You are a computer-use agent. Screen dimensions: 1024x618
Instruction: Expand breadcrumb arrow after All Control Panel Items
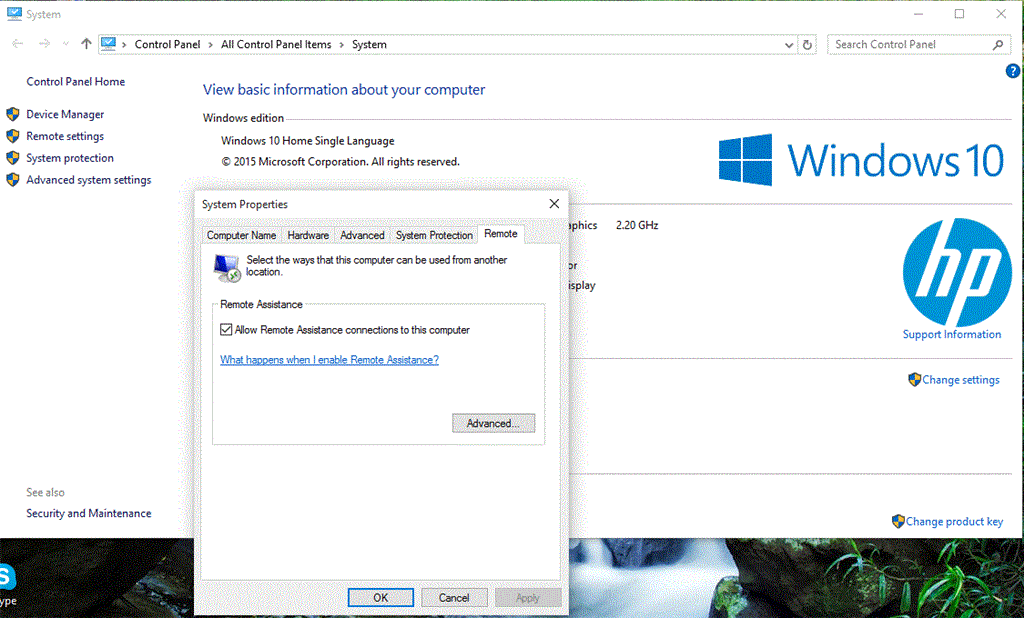[x=342, y=44]
